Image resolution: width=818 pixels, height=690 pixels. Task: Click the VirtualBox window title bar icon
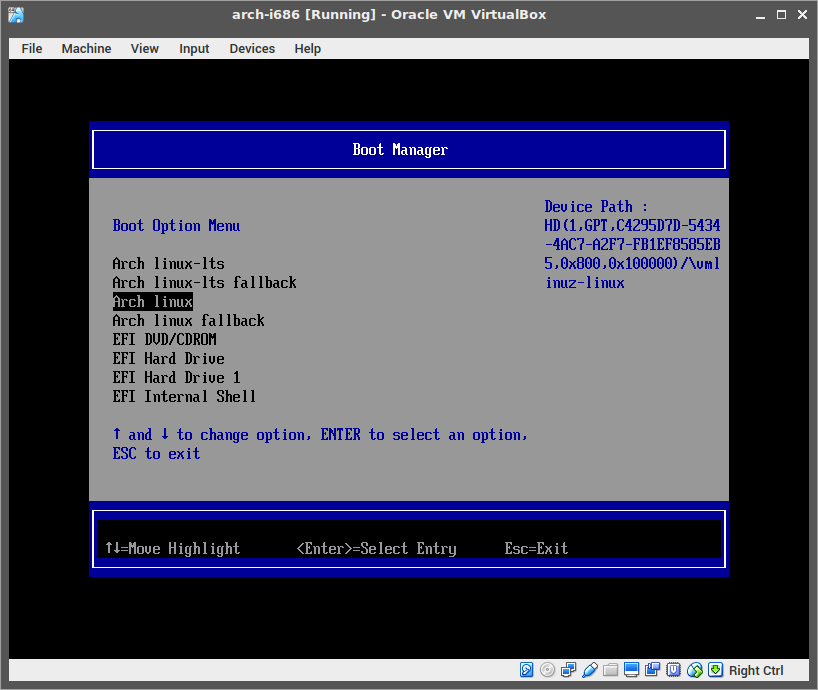pyautogui.click(x=16, y=15)
